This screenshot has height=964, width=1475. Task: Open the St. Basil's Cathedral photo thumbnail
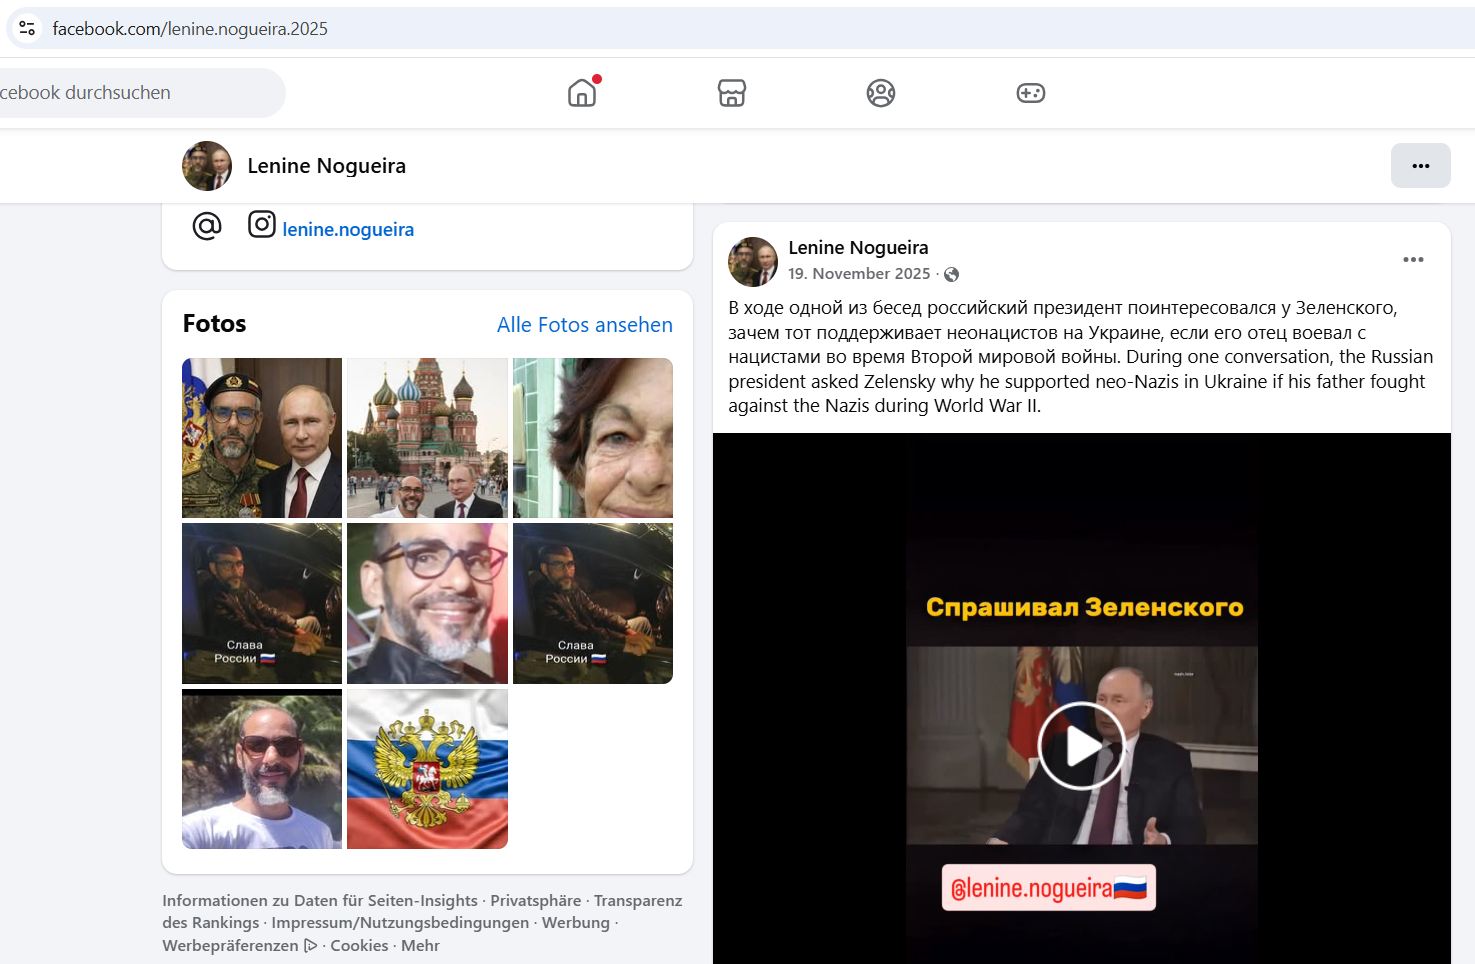point(427,438)
